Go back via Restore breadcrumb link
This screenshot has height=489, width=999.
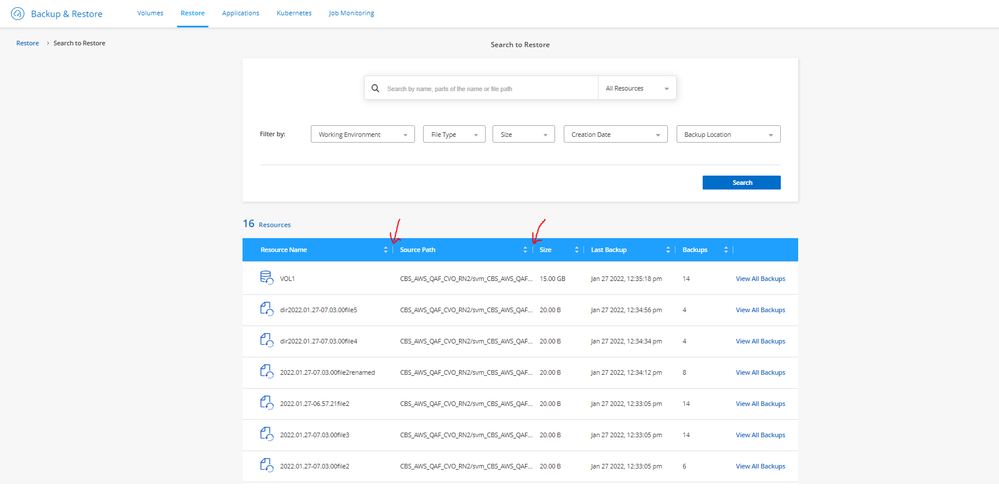(x=28, y=43)
